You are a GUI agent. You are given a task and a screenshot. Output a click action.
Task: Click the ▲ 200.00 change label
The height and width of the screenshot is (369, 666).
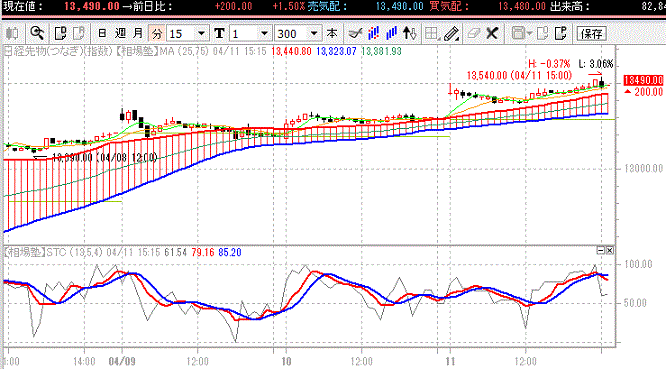643,92
